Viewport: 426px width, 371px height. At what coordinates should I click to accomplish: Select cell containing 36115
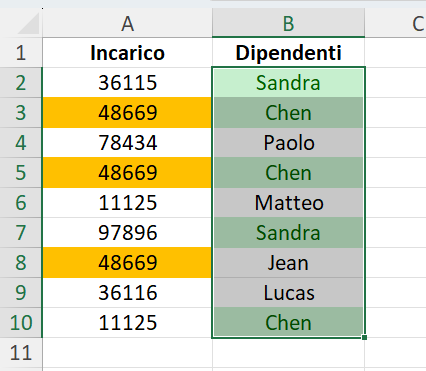pos(127,83)
